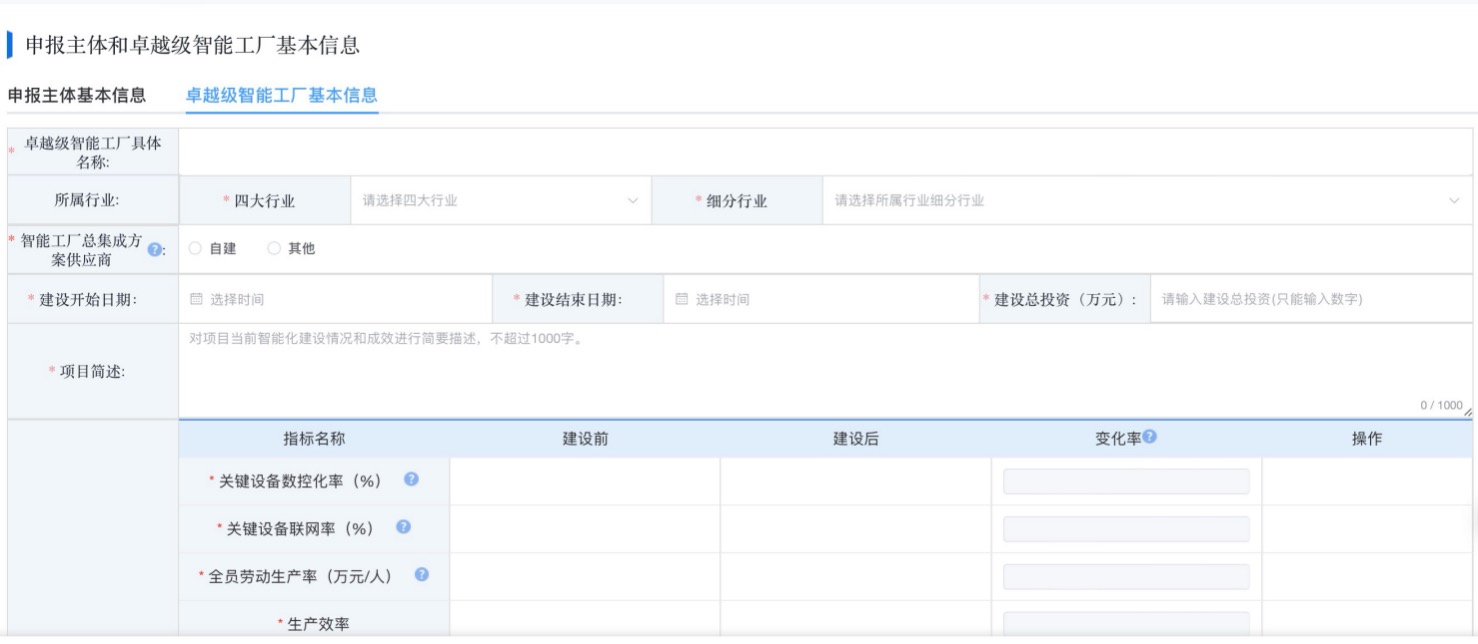Click 建设前 cell for 关键设备数控化率
The width and height of the screenshot is (1478, 644).
585,481
